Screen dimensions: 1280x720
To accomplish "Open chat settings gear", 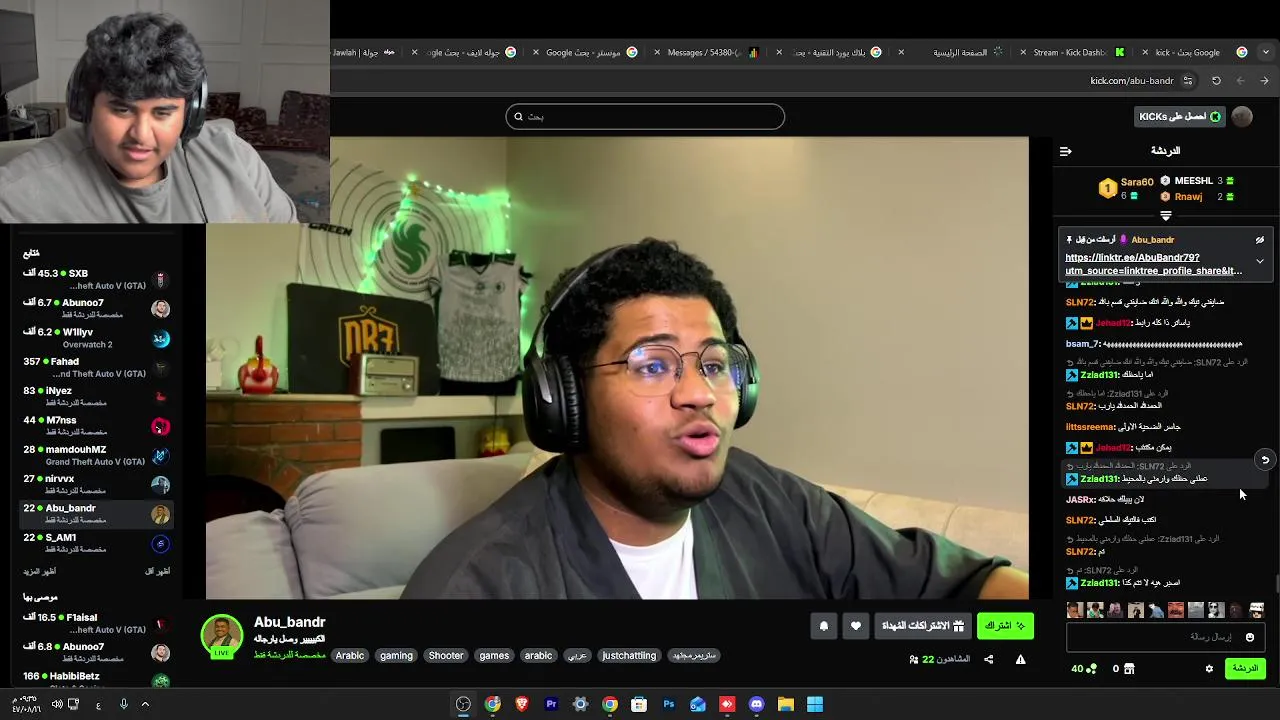I will [x=1209, y=669].
